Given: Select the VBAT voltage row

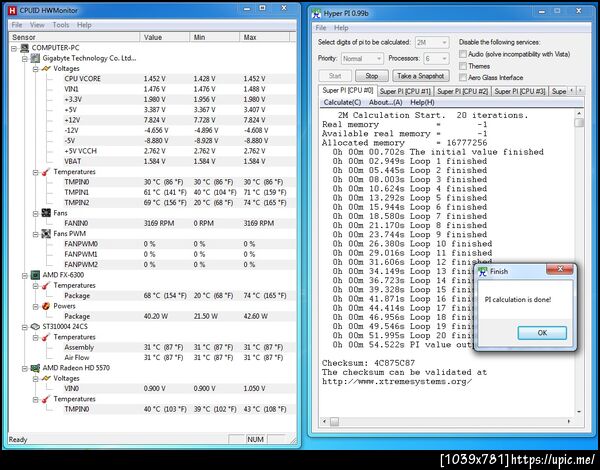Looking at the screenshot, I should pos(179,162).
